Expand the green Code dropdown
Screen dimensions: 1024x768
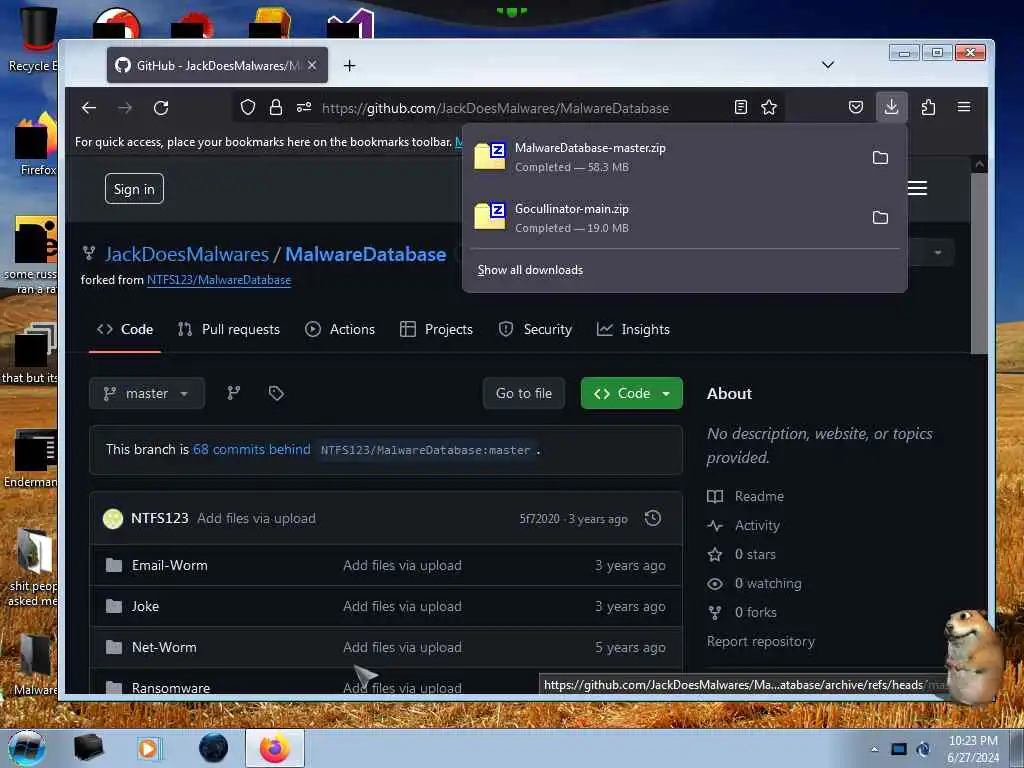pos(632,393)
